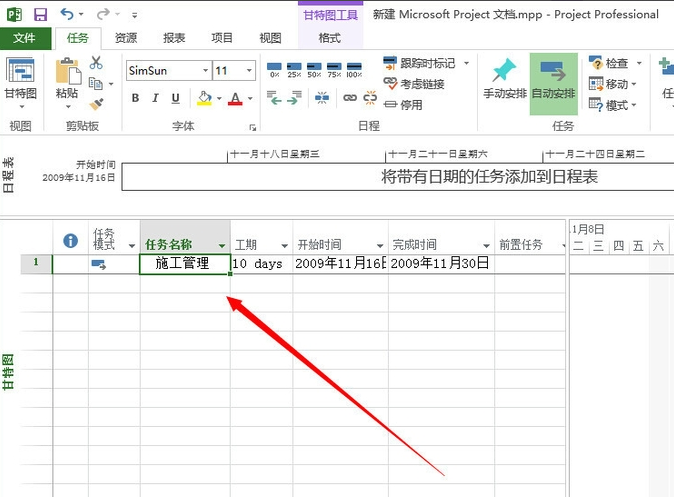Switch to the 项目 ribbon tab
This screenshot has height=497, width=674.
click(222, 38)
